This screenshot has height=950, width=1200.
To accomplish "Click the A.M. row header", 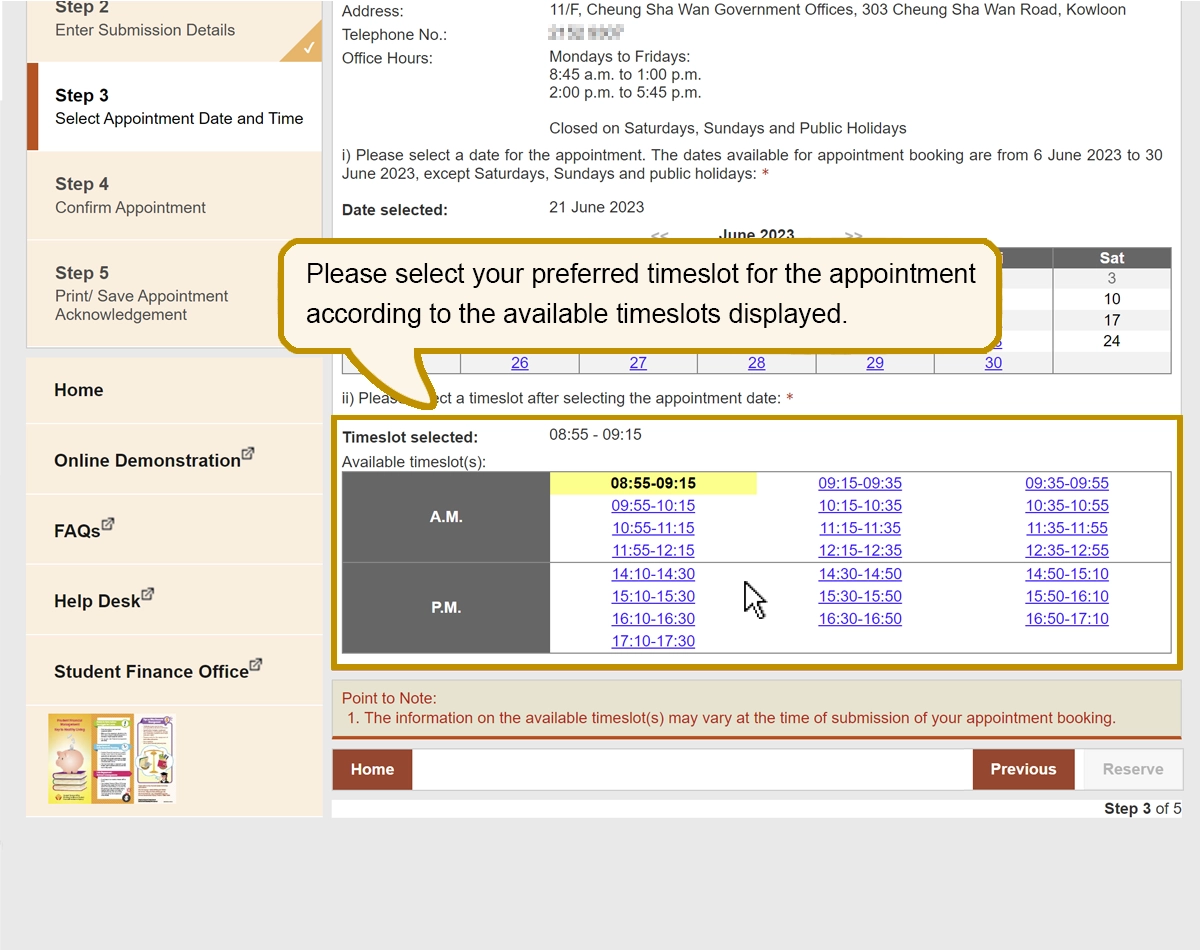I will [x=446, y=517].
